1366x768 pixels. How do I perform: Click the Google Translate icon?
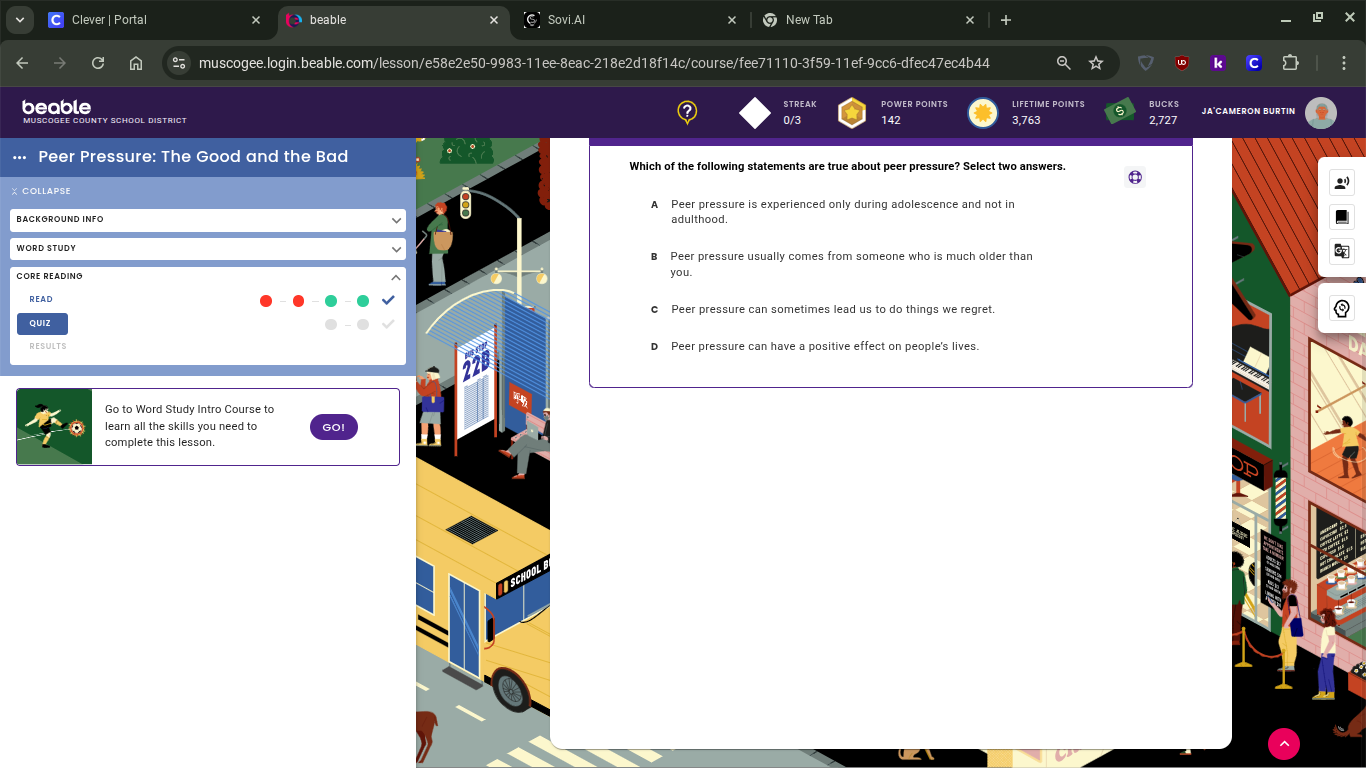[1342, 251]
